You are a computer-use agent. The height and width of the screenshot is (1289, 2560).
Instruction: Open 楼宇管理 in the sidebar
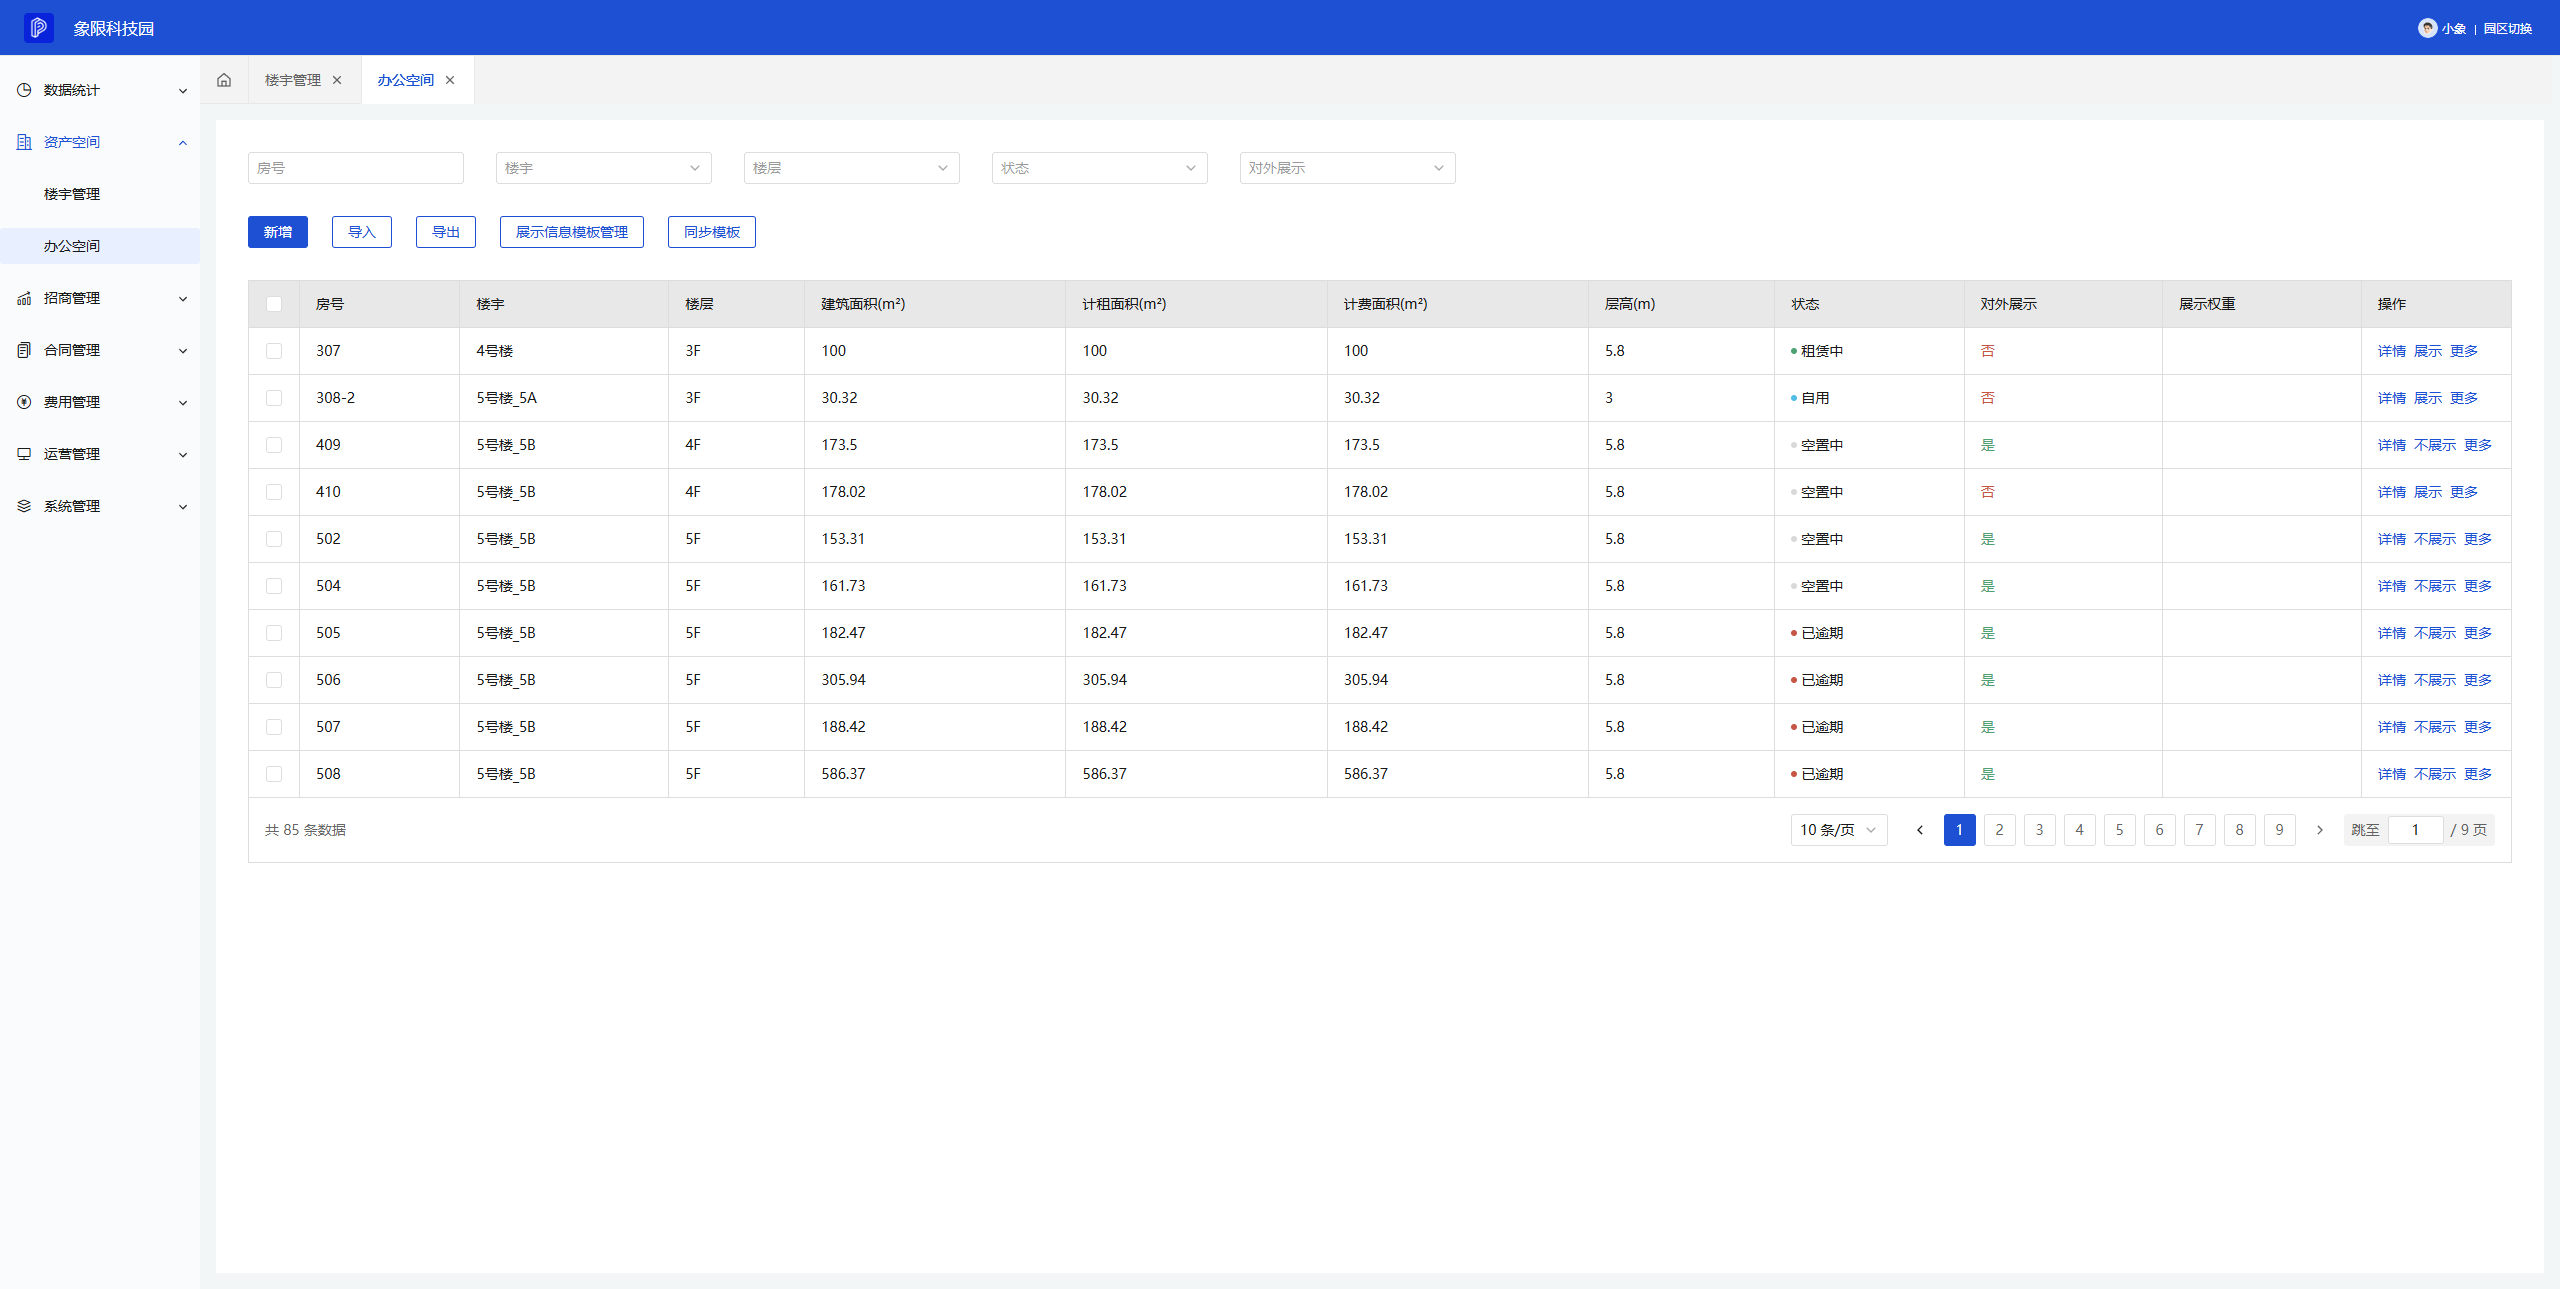[72, 194]
